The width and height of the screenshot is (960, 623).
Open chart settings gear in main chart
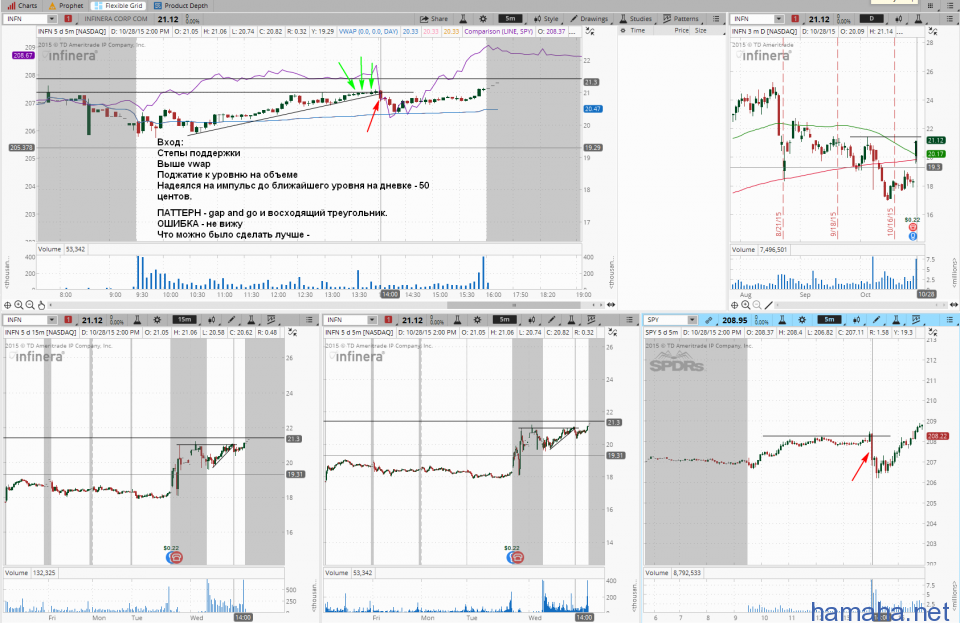click(482, 19)
